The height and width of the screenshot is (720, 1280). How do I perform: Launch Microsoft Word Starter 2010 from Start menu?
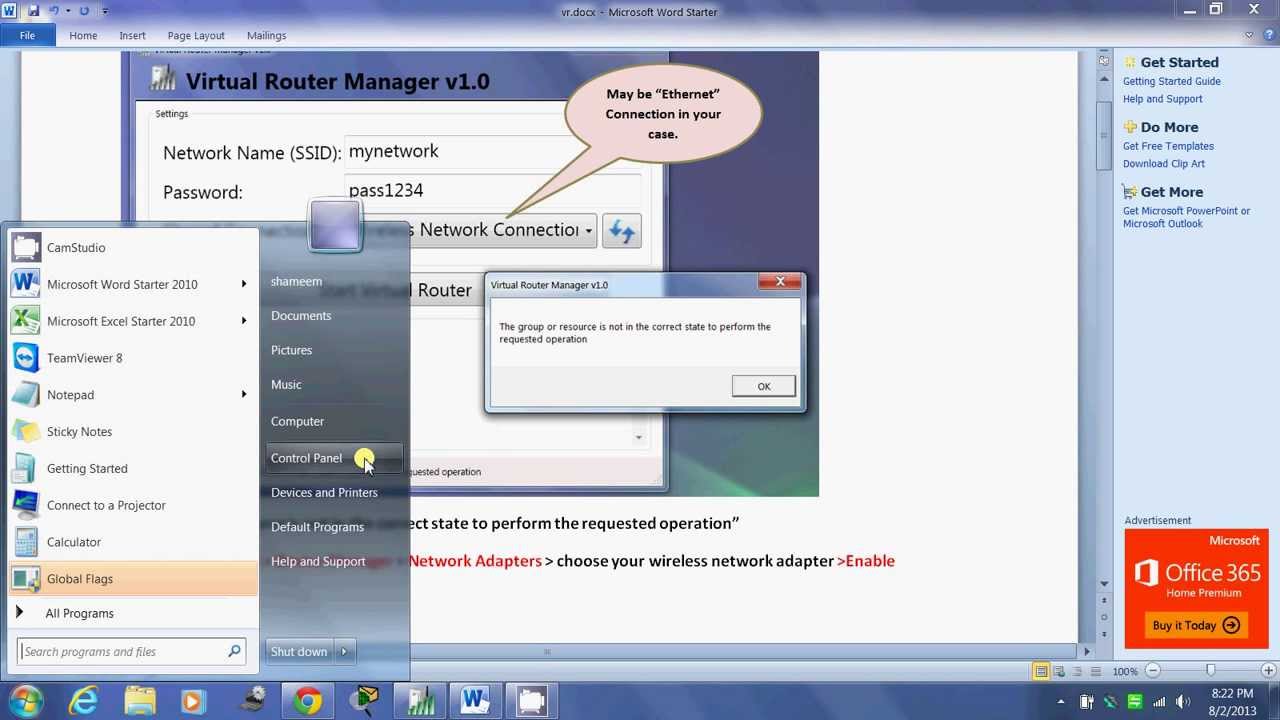pyautogui.click(x=122, y=284)
